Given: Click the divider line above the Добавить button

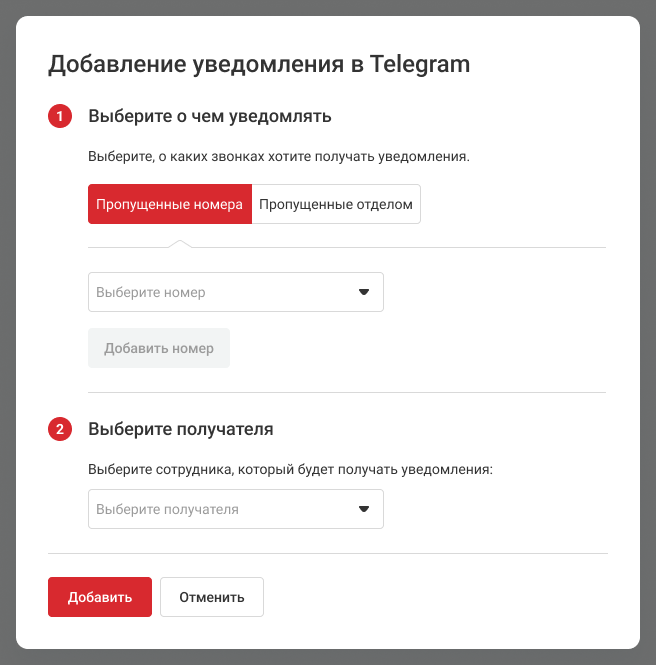Looking at the screenshot, I should [x=328, y=553].
